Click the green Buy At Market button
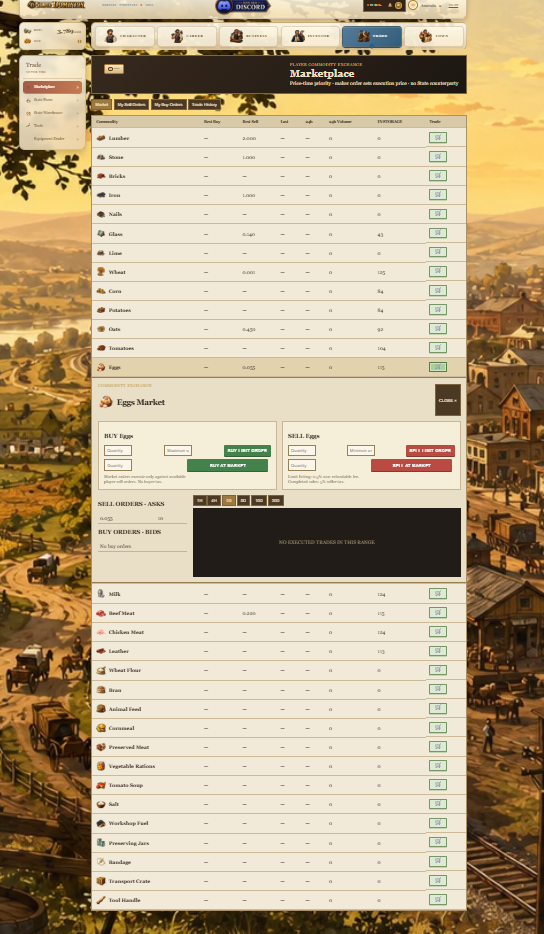The width and height of the screenshot is (544, 934). pos(227,465)
